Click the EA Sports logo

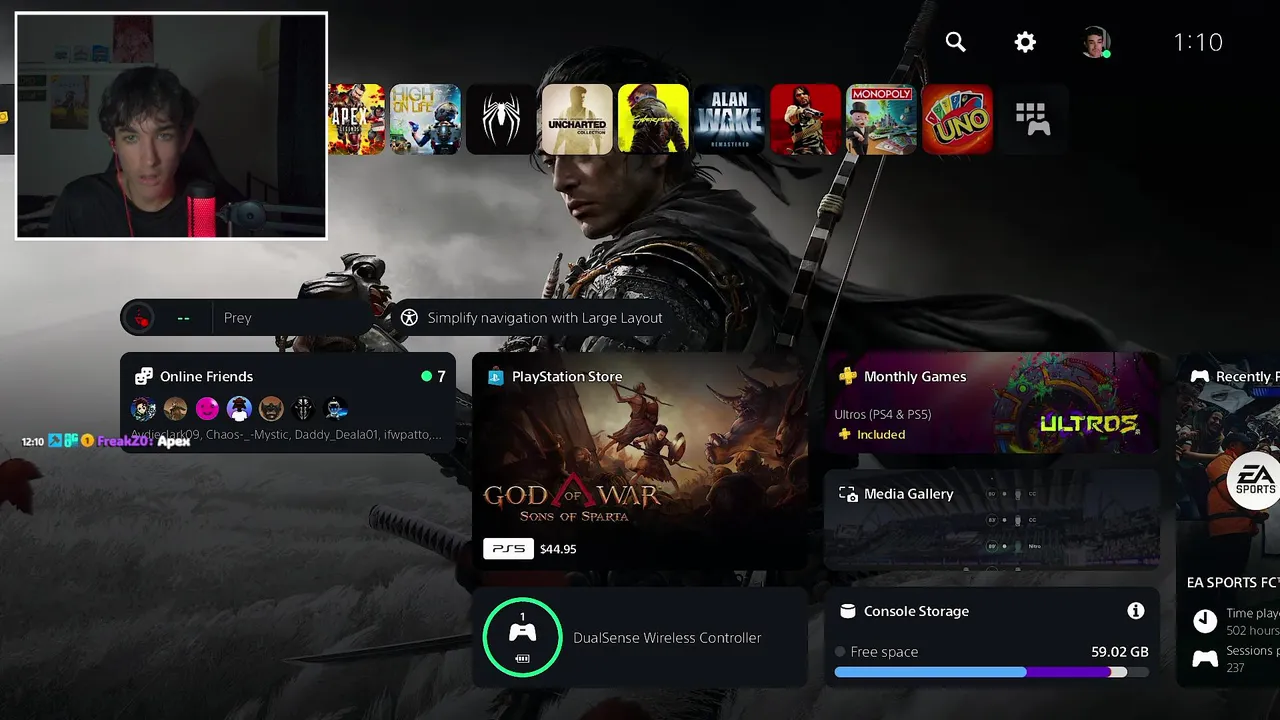pos(1253,483)
